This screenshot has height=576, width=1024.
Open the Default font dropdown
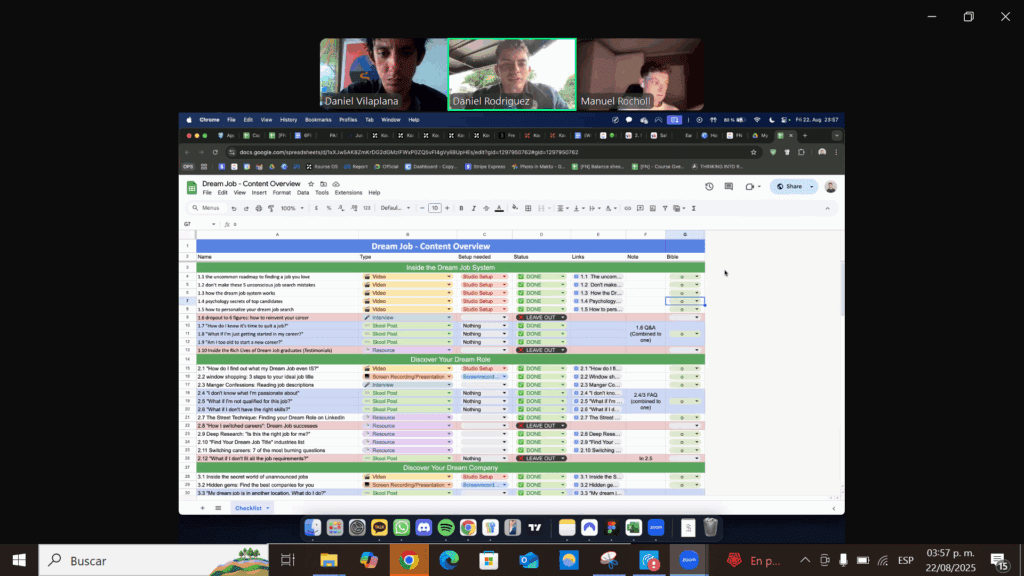[394, 208]
